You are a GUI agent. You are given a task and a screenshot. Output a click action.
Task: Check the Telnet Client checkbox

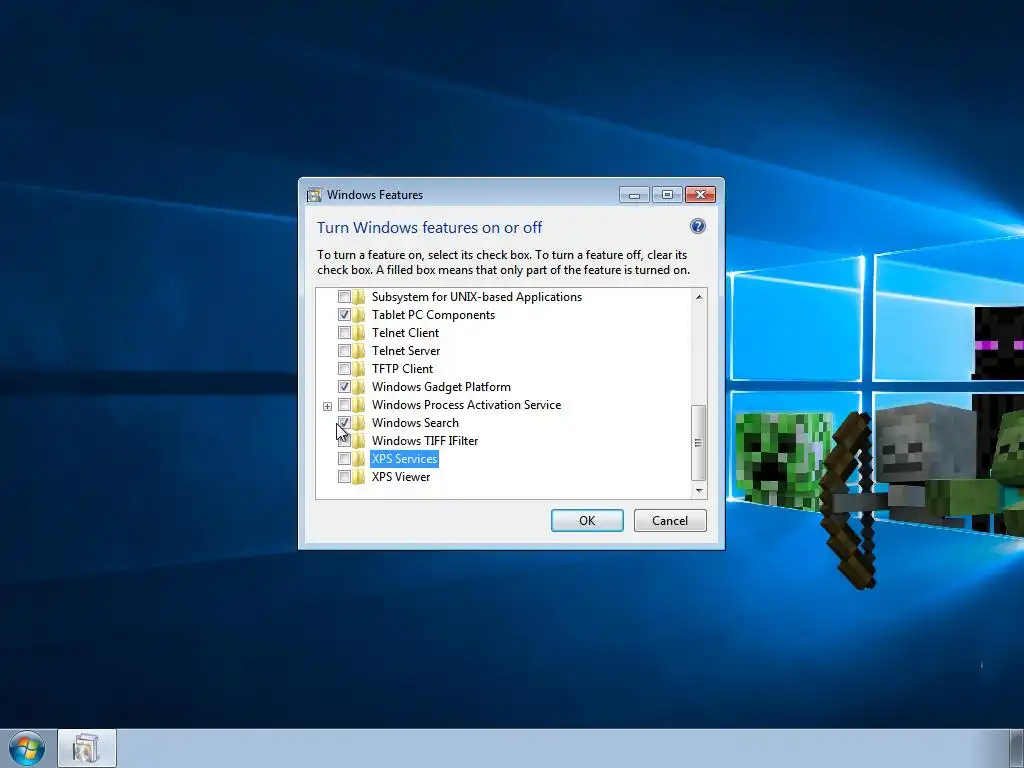click(344, 333)
